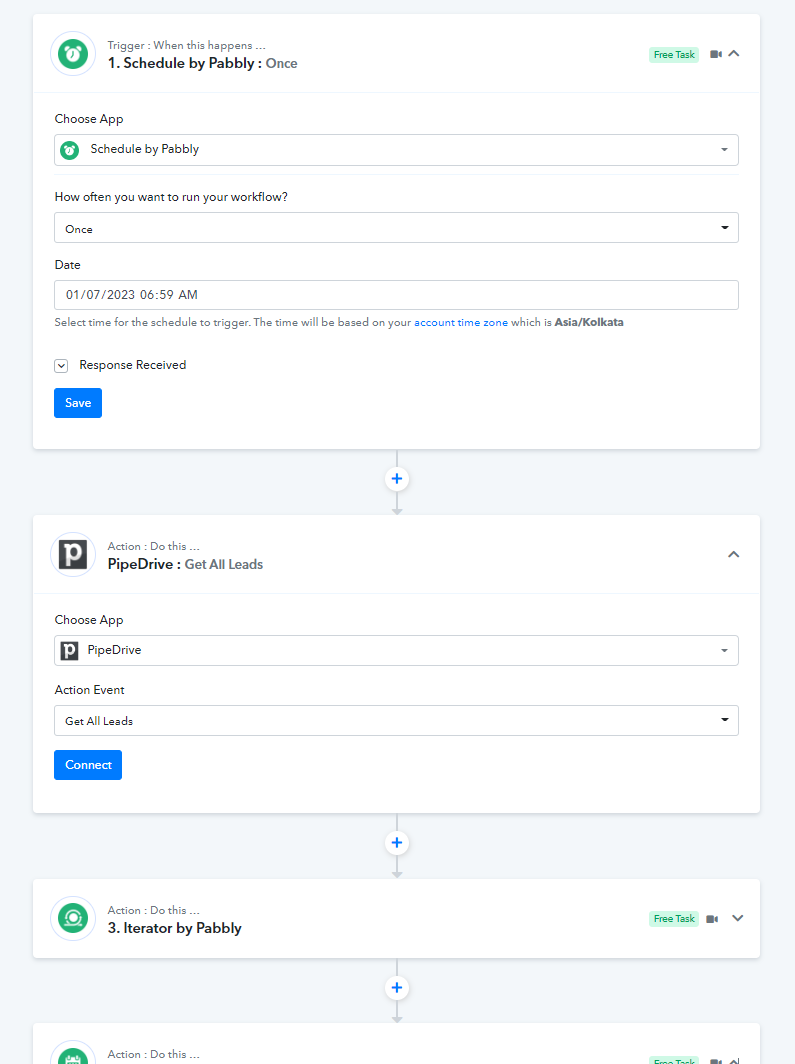The height and width of the screenshot is (1064, 795).
Task: Click the Save button in trigger step
Action: click(78, 403)
